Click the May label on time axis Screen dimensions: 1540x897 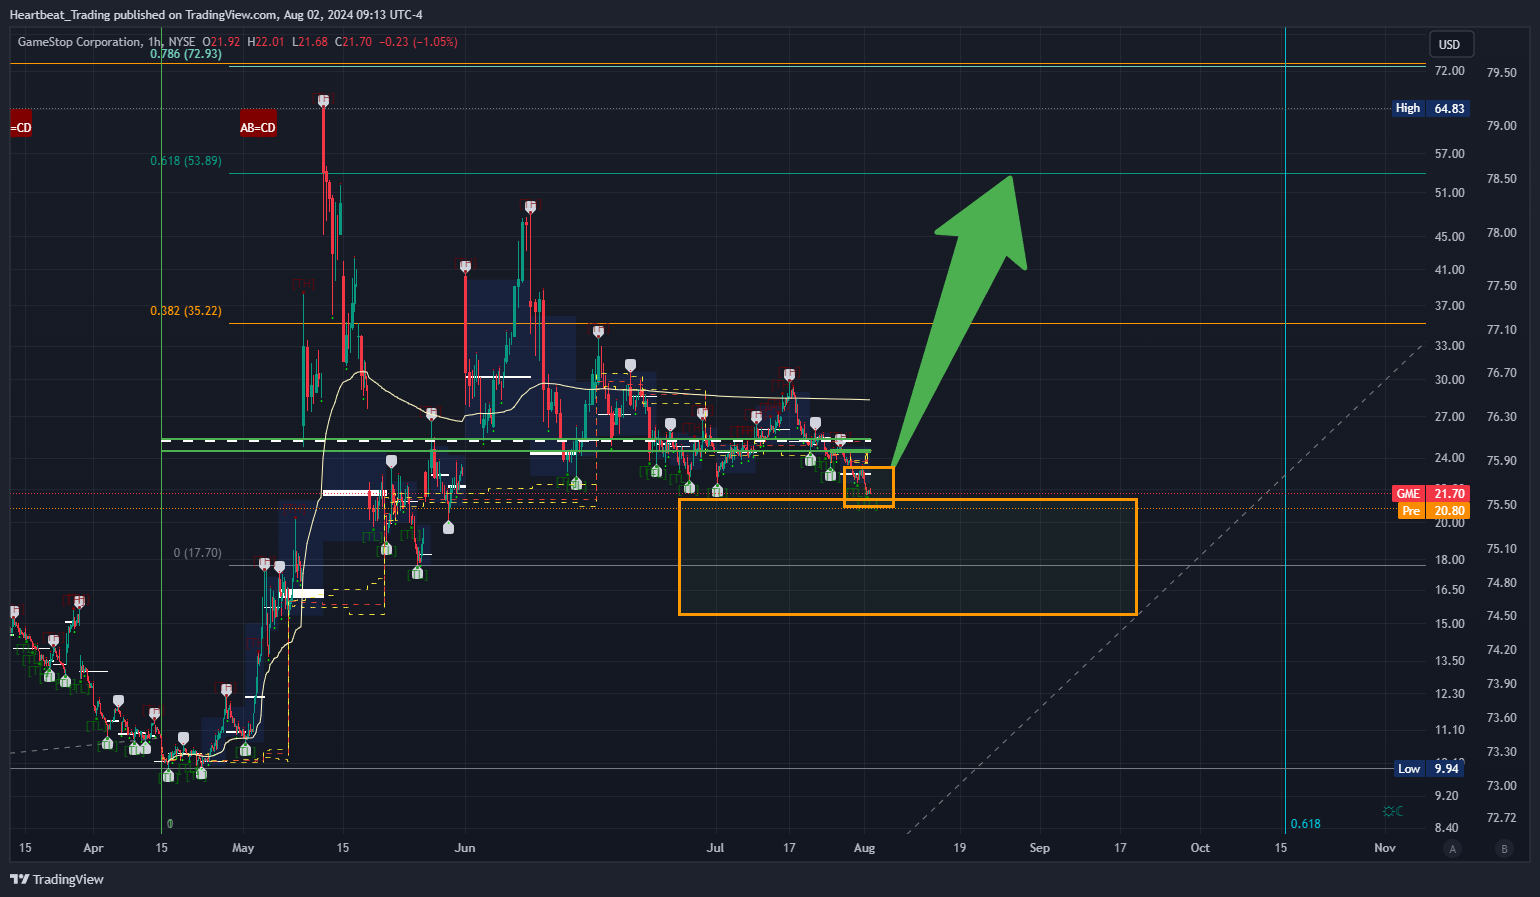(x=243, y=848)
